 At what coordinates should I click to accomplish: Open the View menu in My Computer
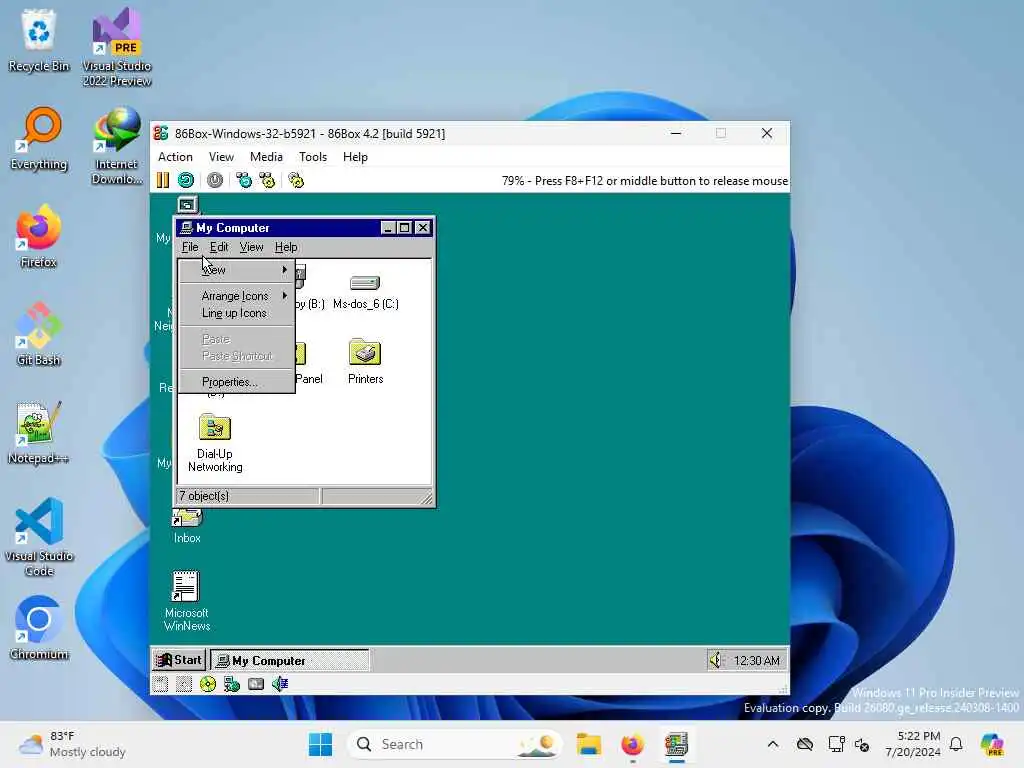pyautogui.click(x=251, y=247)
